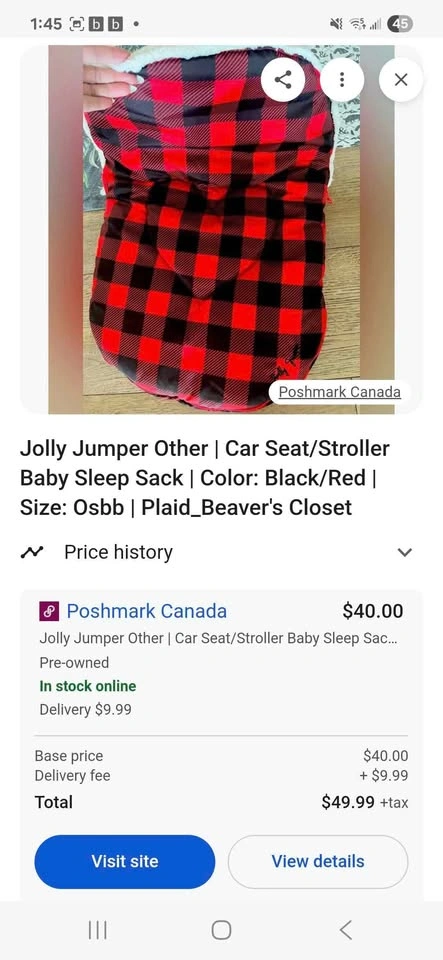This screenshot has height=960, width=443.
Task: Click the View details button
Action: click(318, 861)
